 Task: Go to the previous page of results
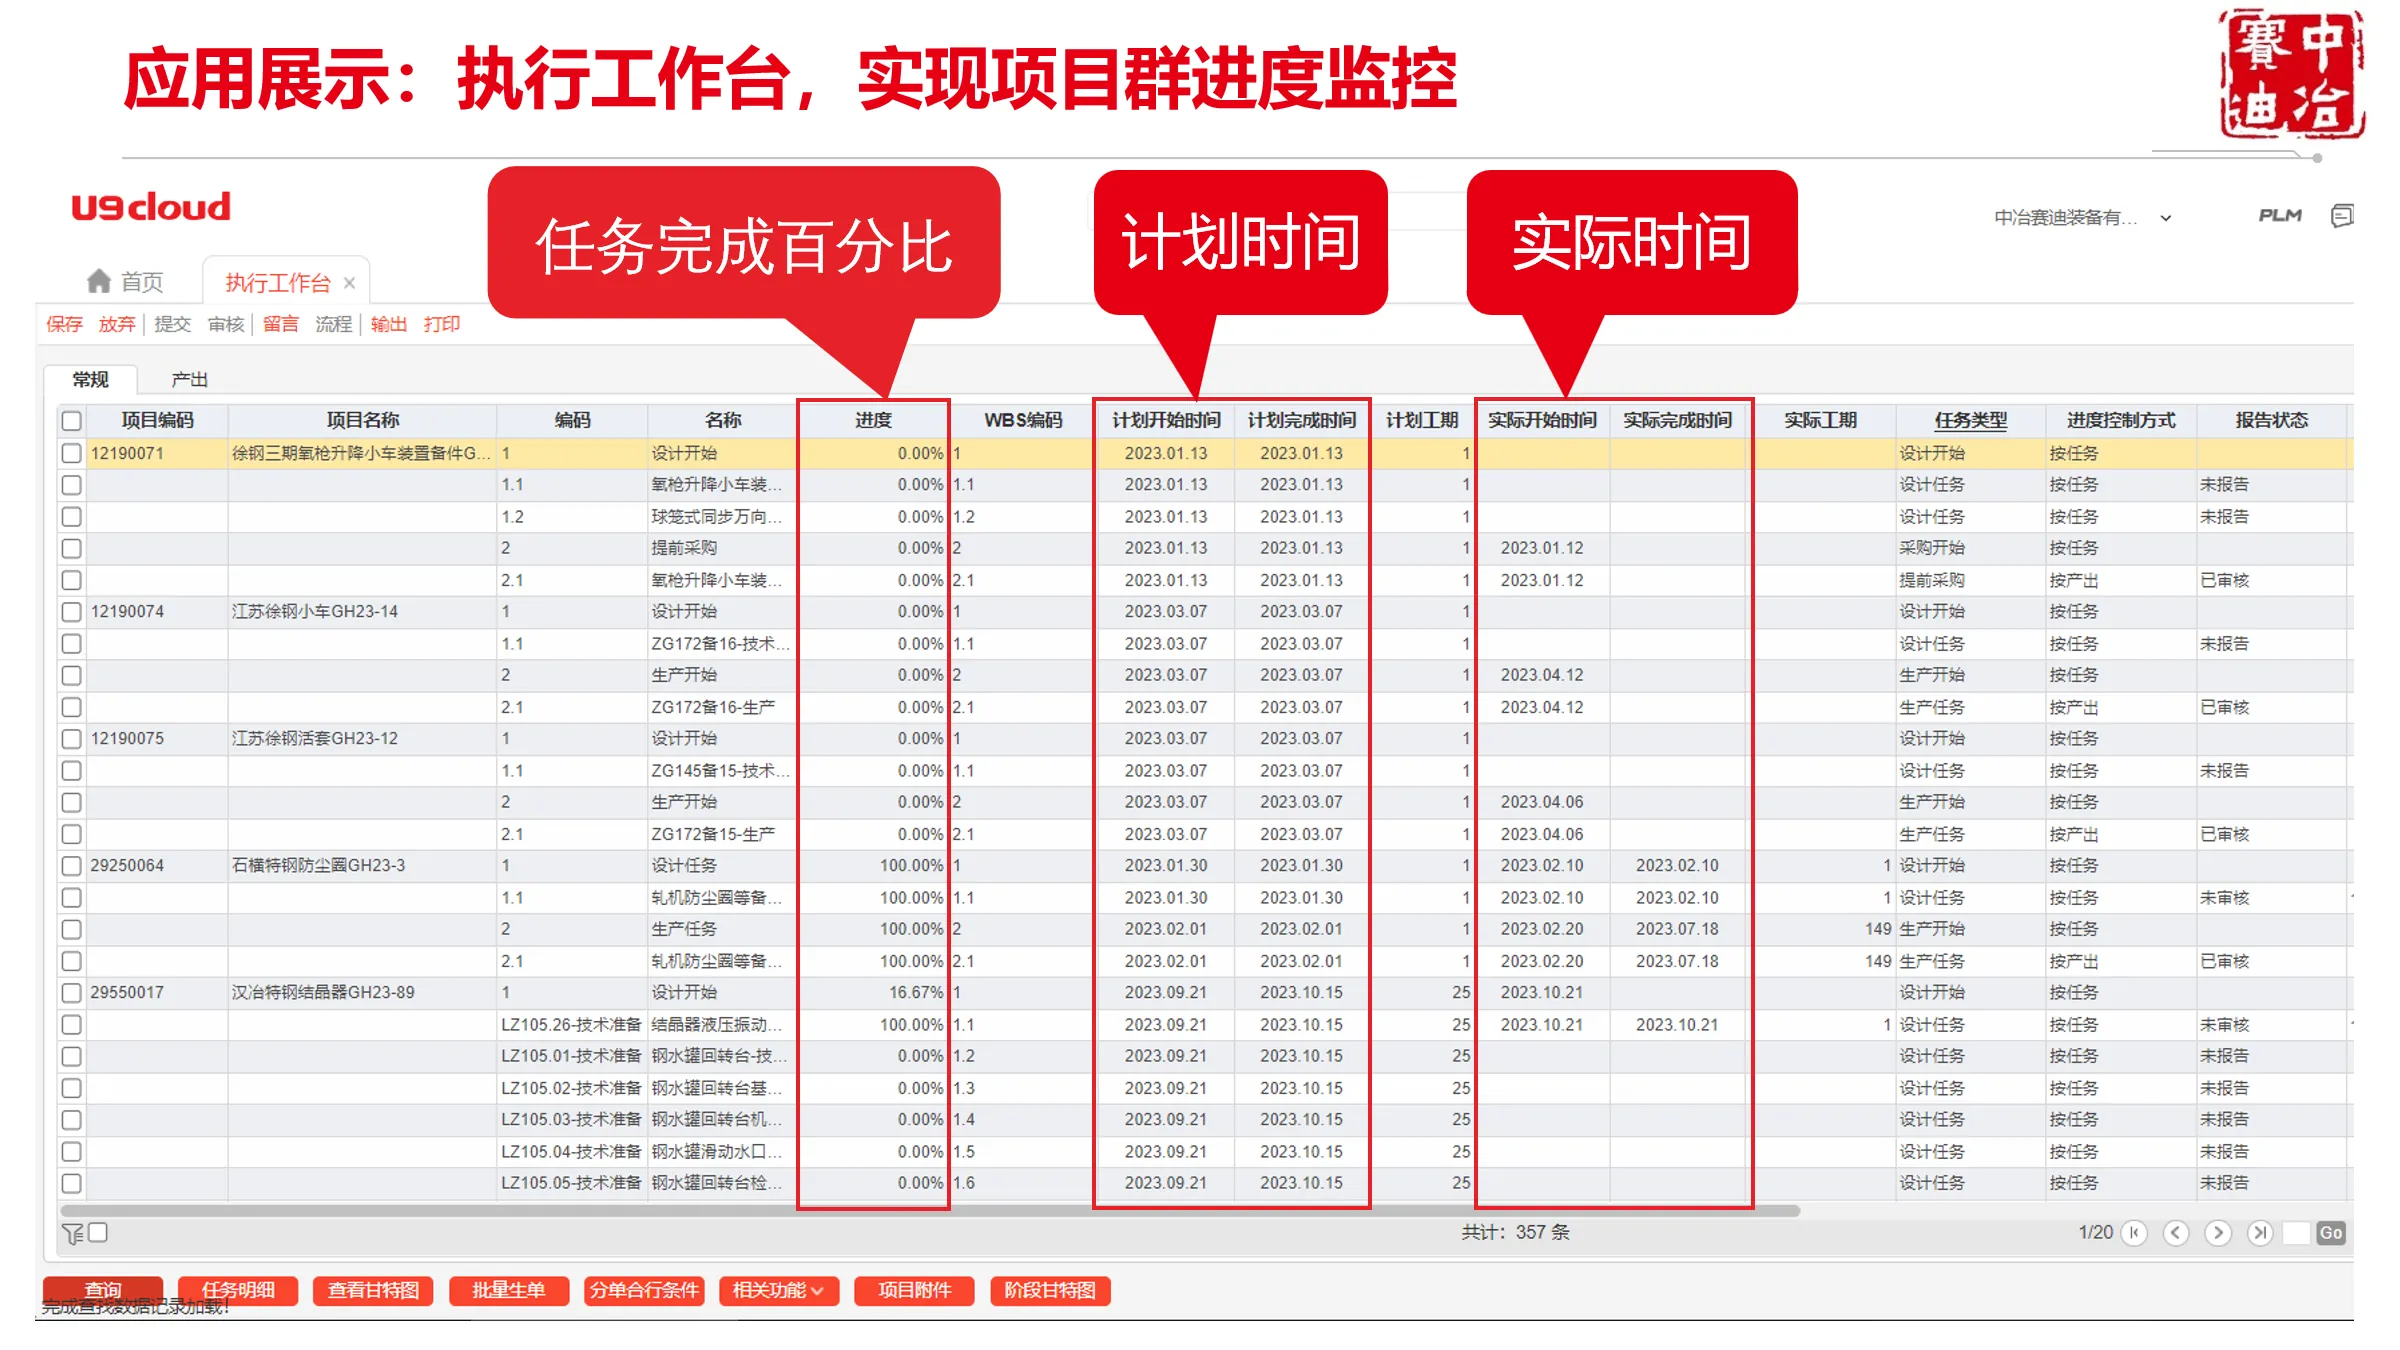tap(2176, 1233)
